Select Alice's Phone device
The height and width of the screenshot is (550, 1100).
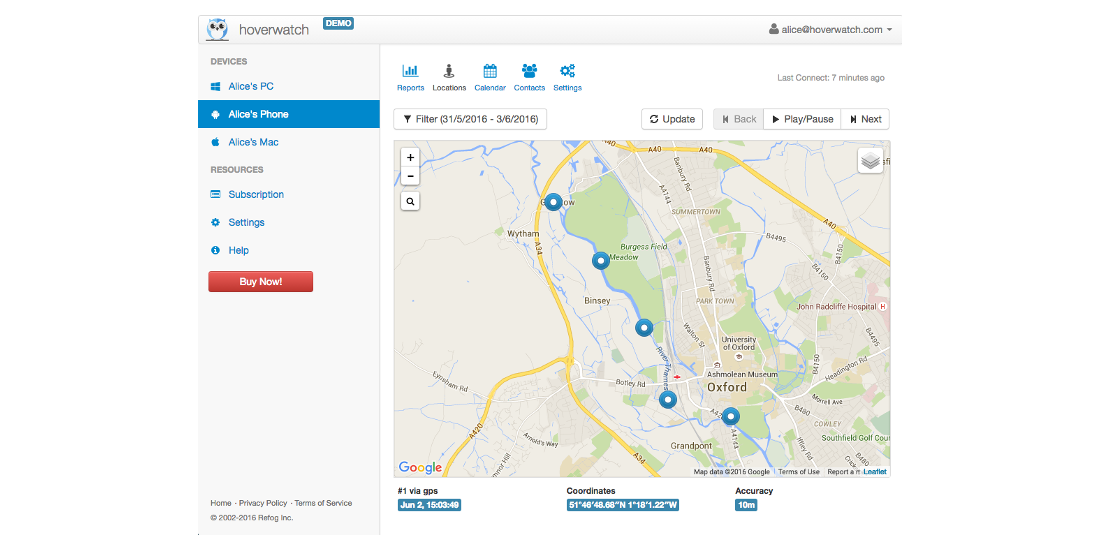288,114
